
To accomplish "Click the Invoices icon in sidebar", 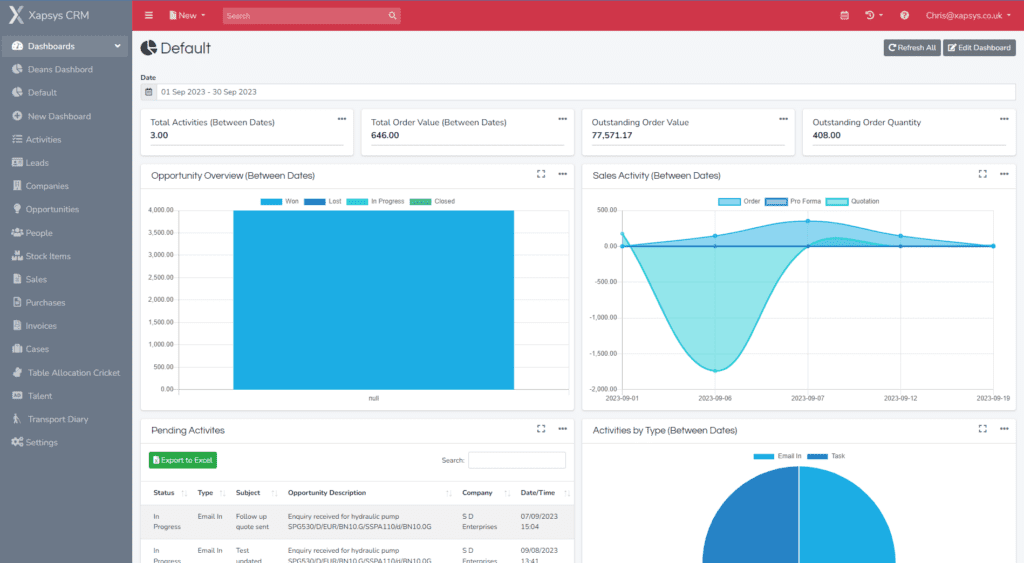I will coord(17,325).
